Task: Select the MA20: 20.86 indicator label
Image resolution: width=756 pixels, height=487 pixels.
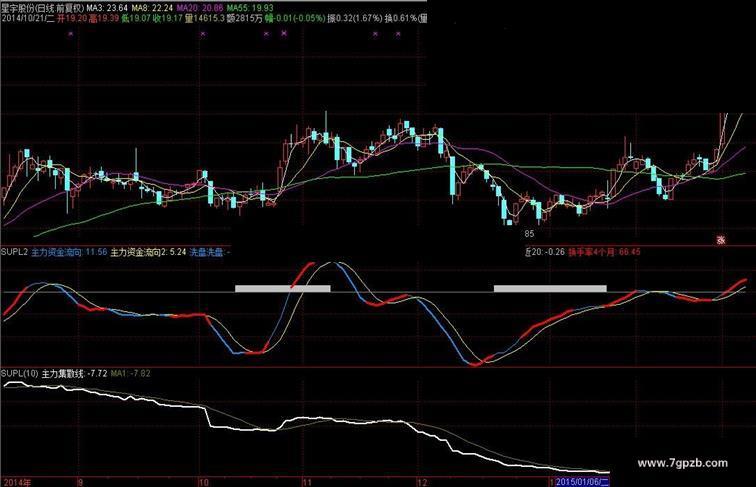Action: (200, 8)
